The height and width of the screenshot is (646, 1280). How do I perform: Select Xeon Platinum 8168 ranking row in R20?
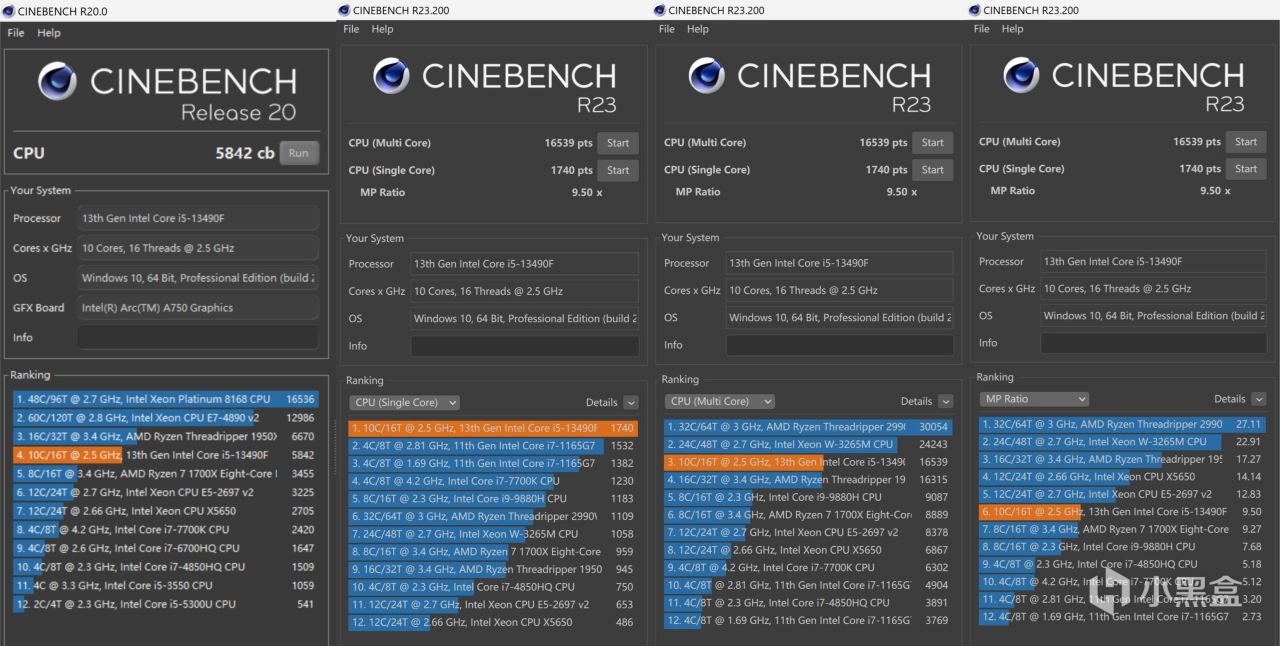pos(166,399)
